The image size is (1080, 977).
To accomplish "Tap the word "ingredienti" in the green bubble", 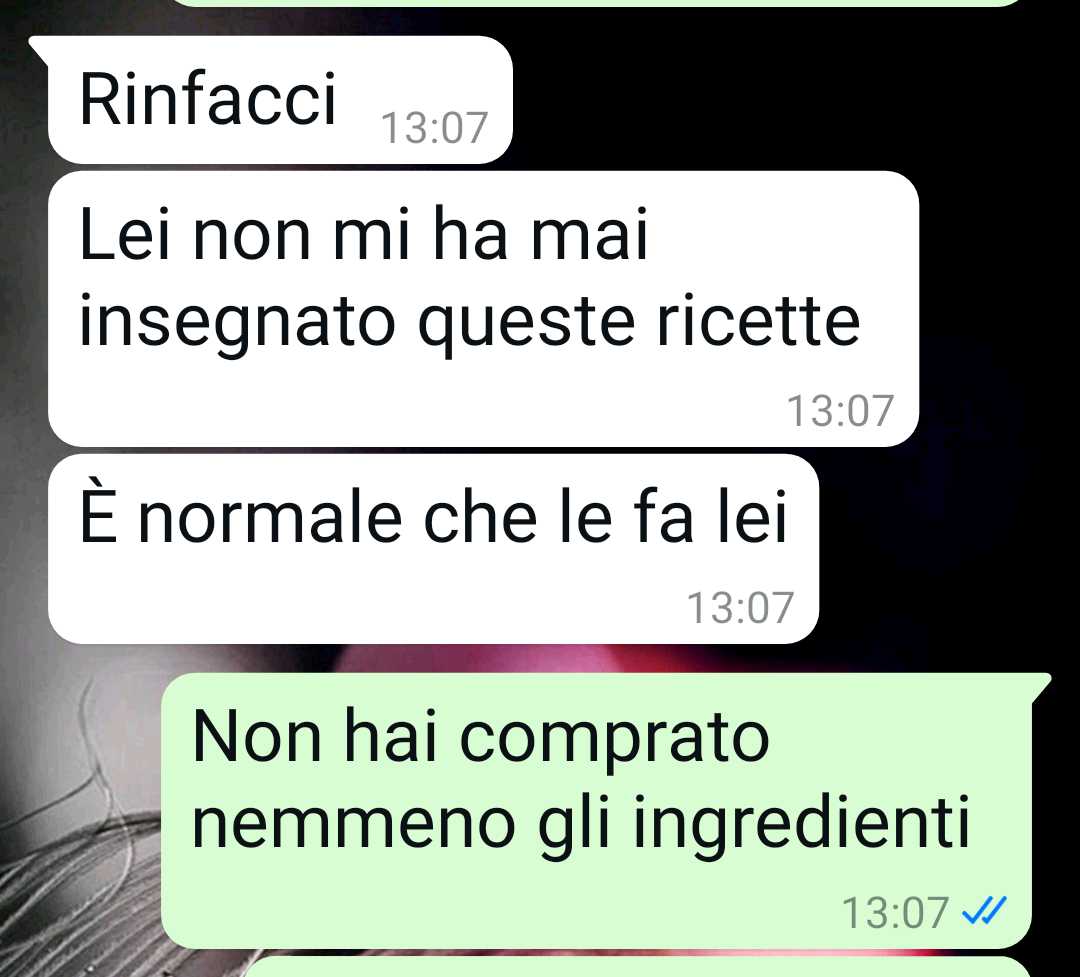I will (x=801, y=823).
